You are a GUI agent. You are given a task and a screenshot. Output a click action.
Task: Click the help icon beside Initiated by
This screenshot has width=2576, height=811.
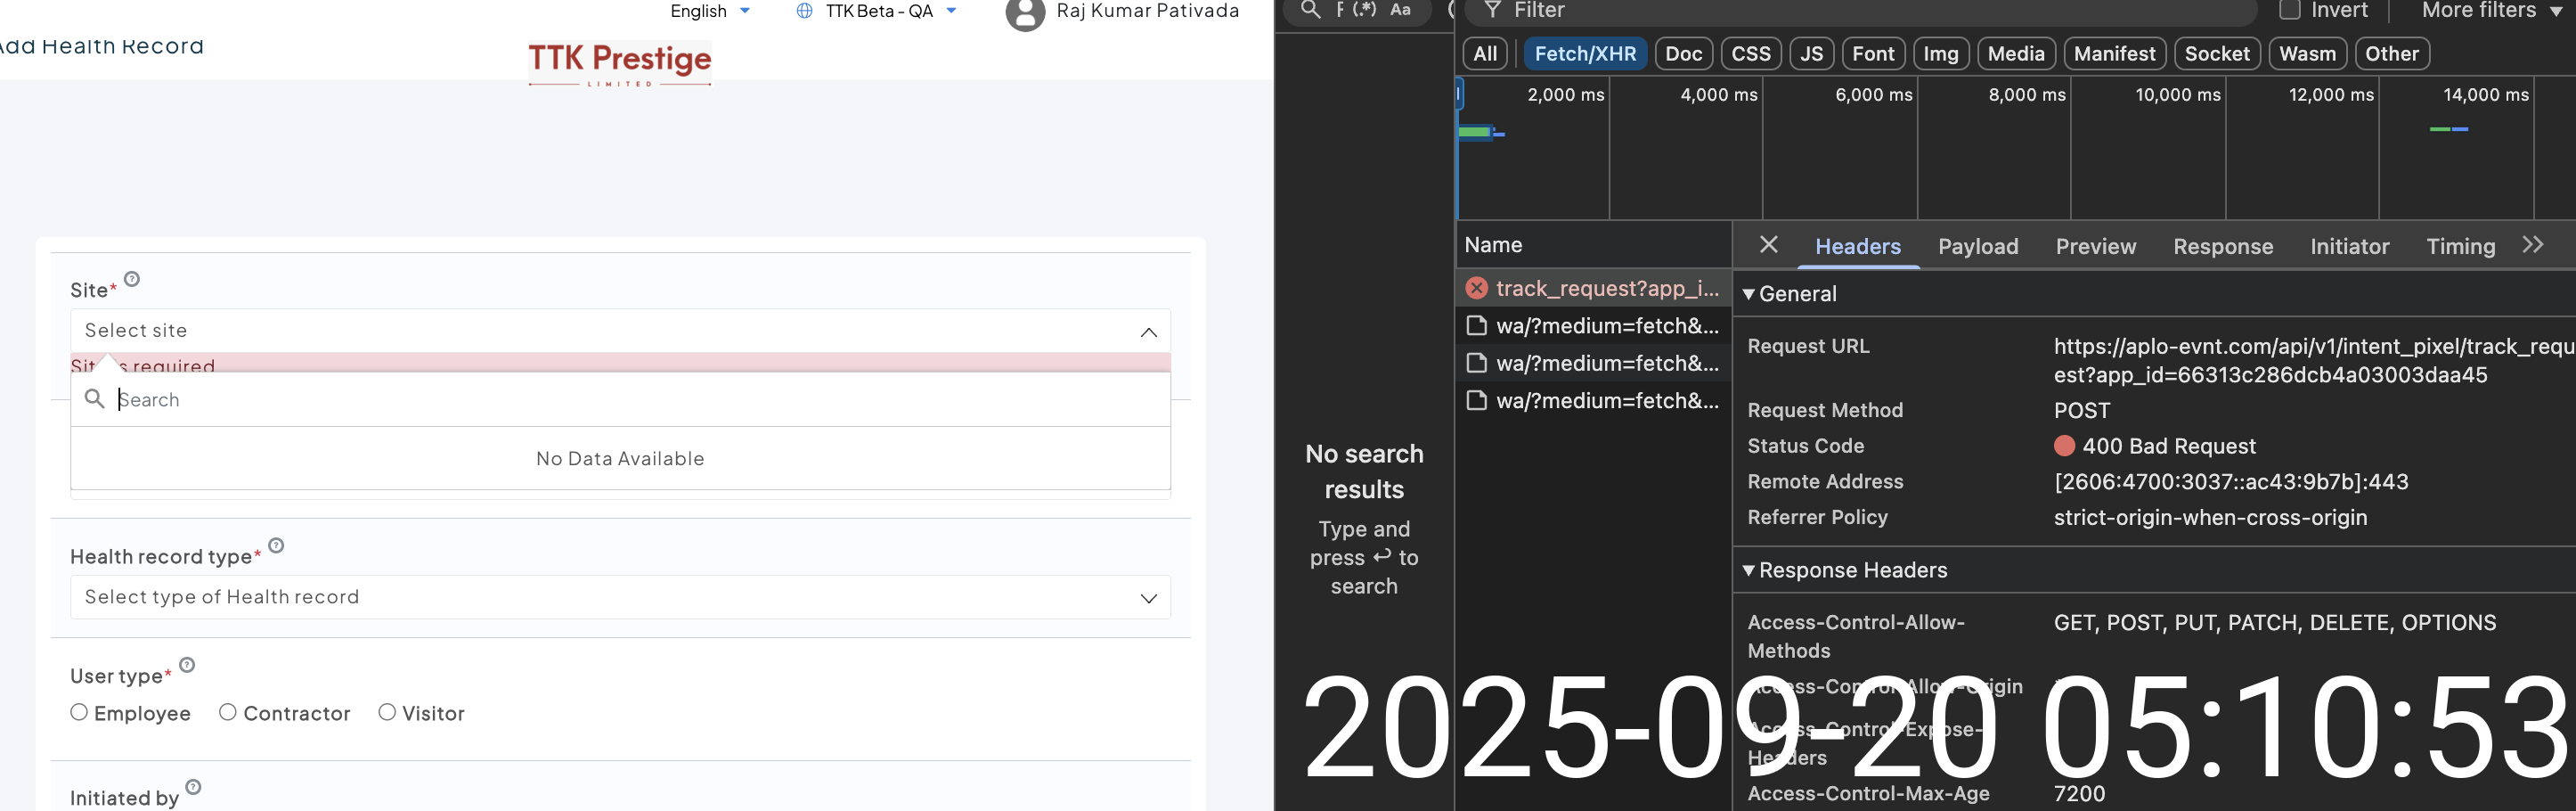pos(194,787)
